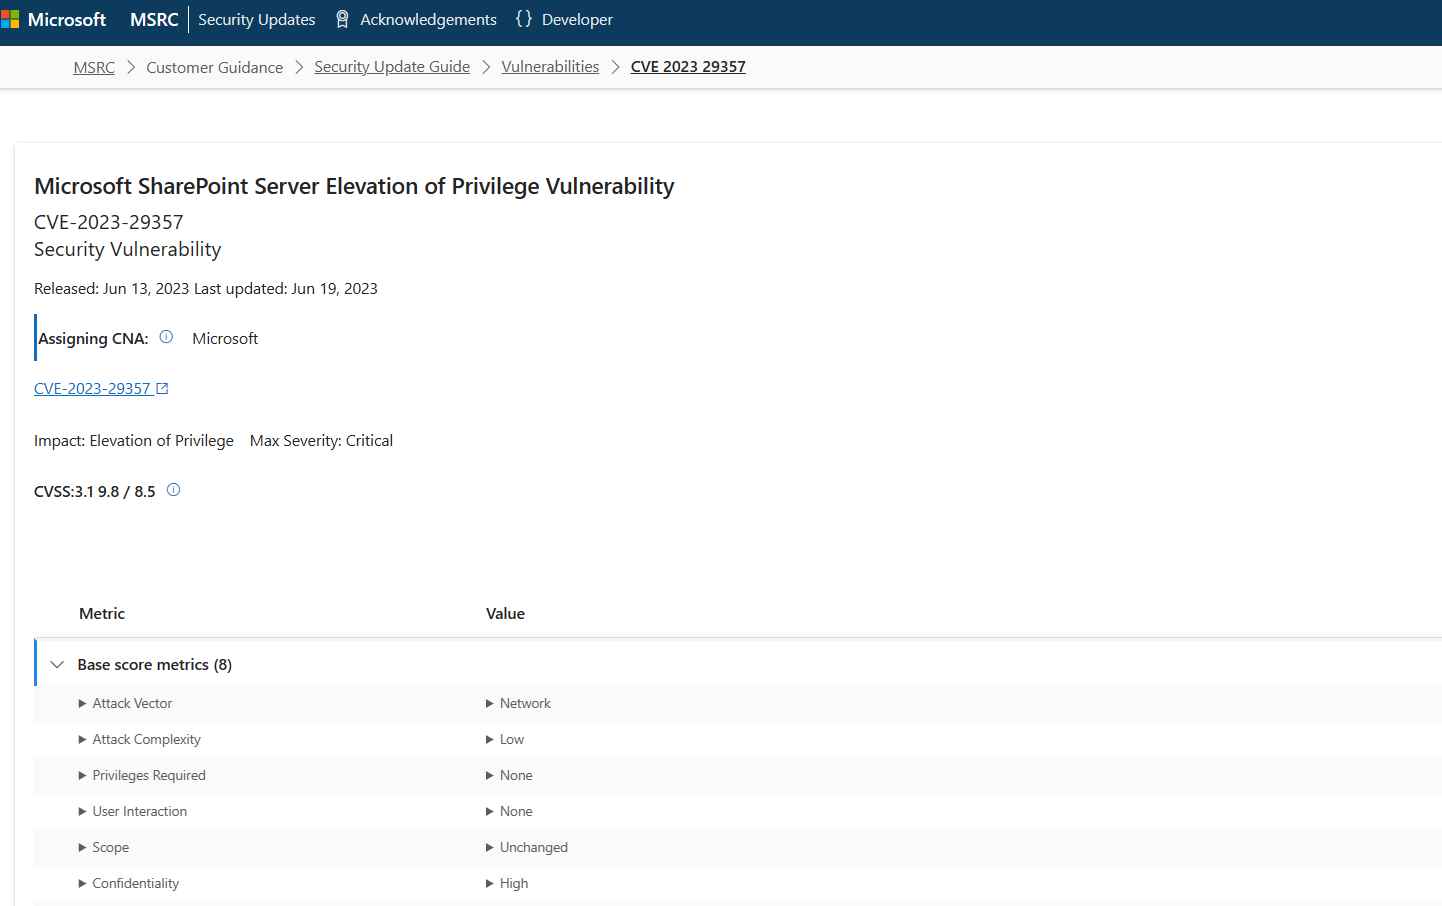Click info icon next to CVSS score
1442x906 pixels.
[173, 490]
